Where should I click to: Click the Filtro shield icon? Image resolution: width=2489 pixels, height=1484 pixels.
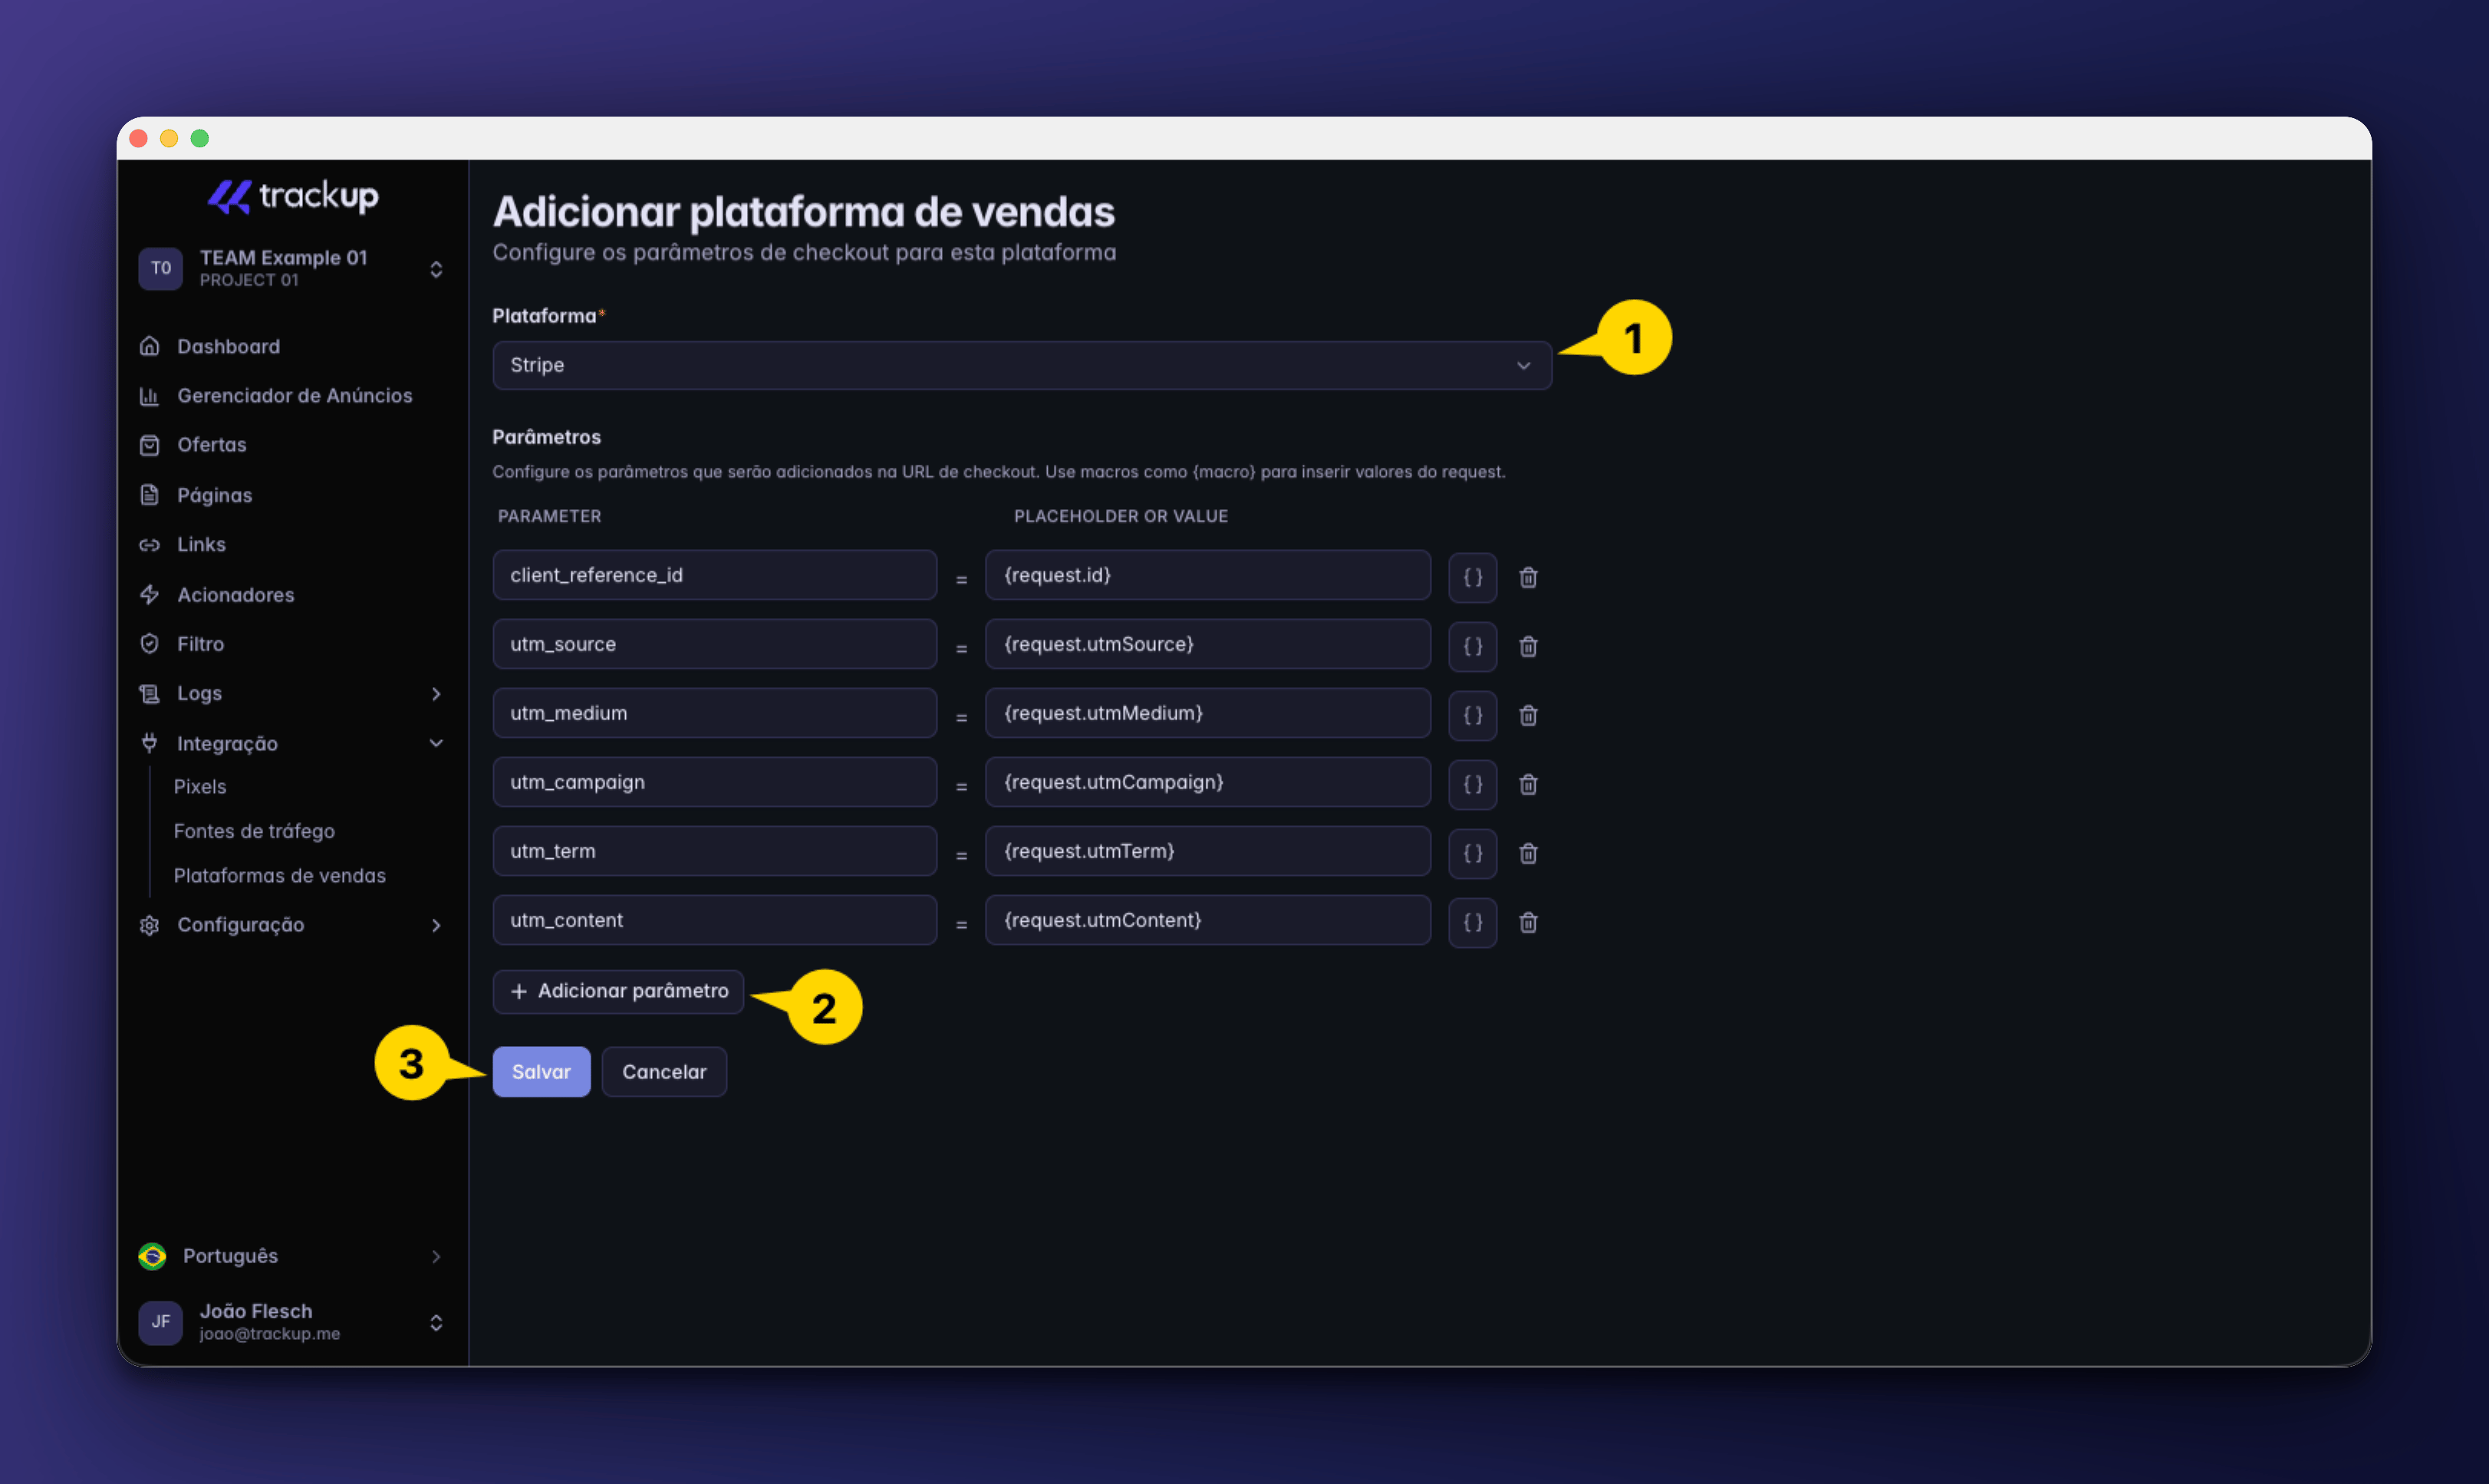point(150,644)
